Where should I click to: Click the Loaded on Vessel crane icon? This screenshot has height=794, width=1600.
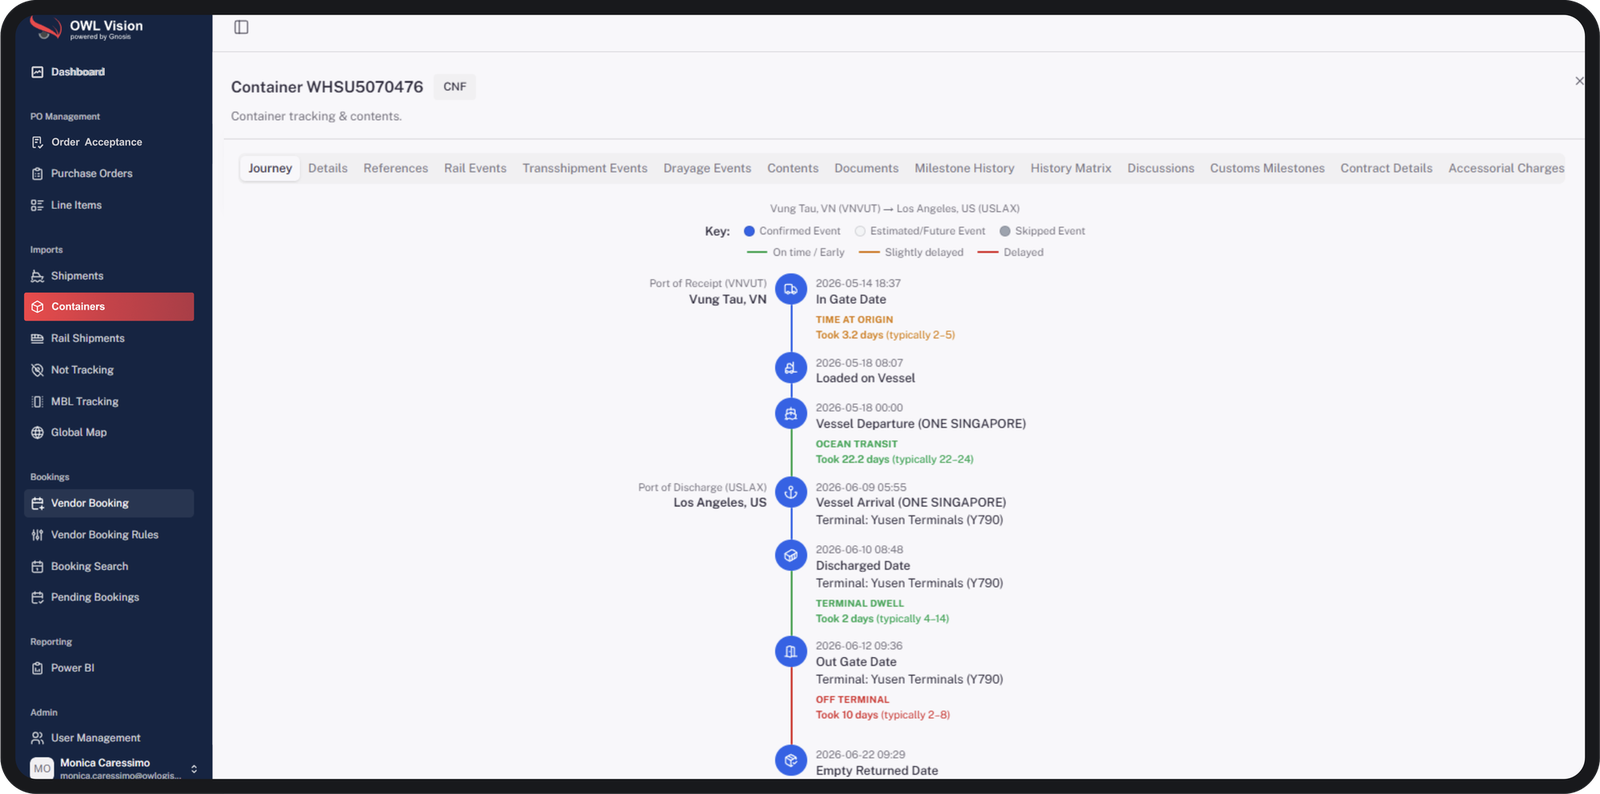click(791, 368)
